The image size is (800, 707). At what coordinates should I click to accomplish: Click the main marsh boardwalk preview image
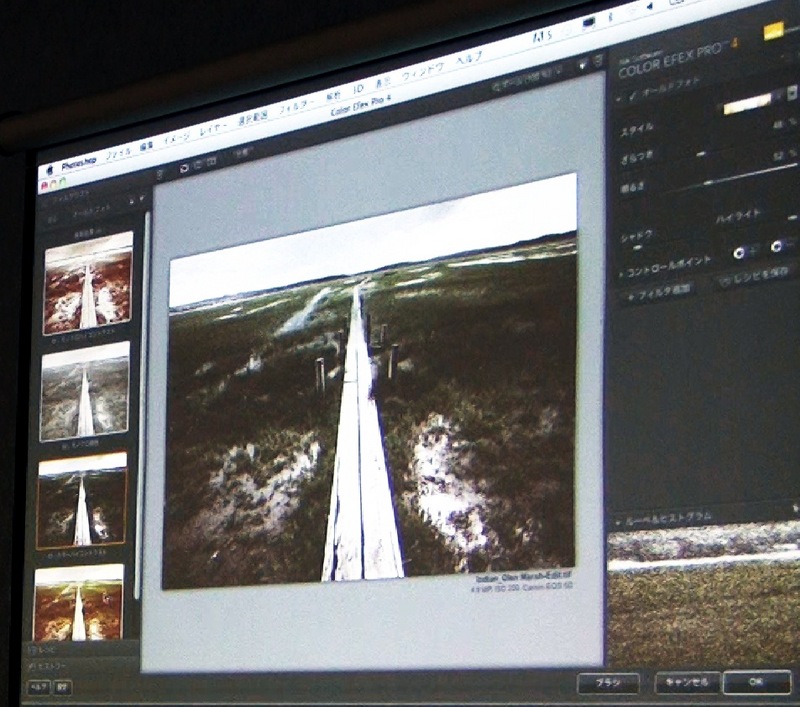tap(372, 381)
